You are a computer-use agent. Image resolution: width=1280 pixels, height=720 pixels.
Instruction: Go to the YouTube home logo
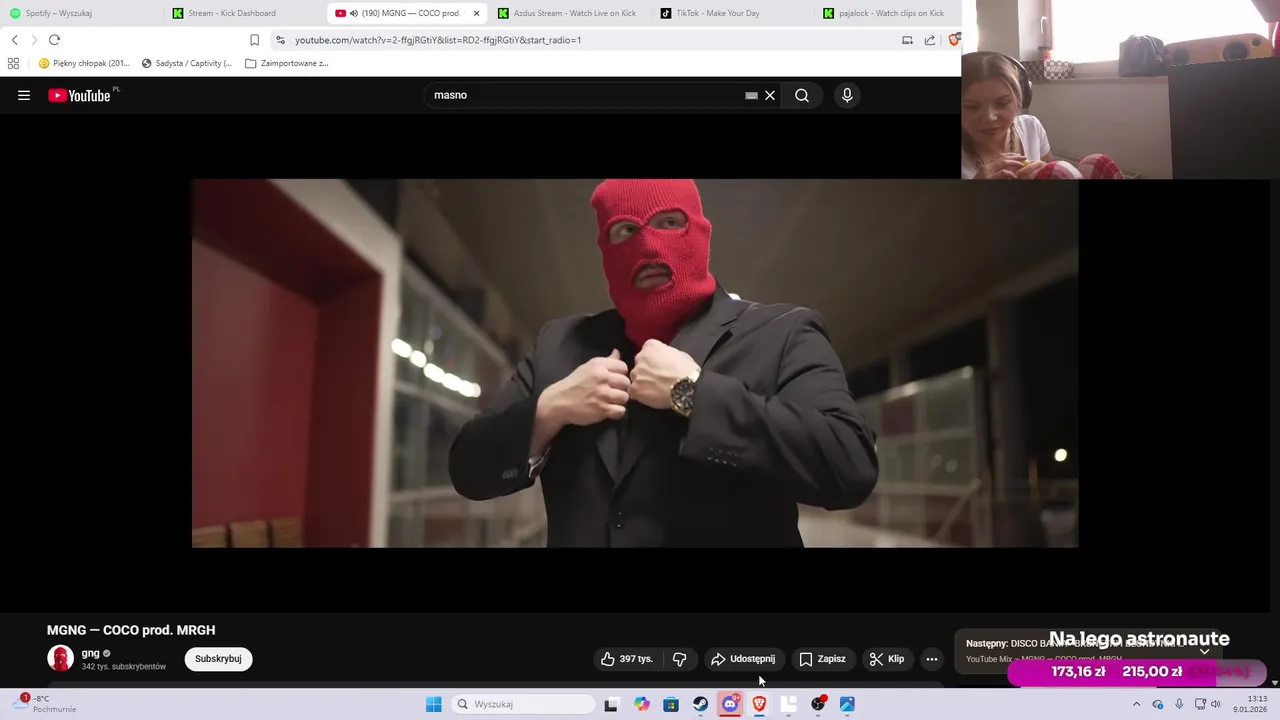[80, 95]
